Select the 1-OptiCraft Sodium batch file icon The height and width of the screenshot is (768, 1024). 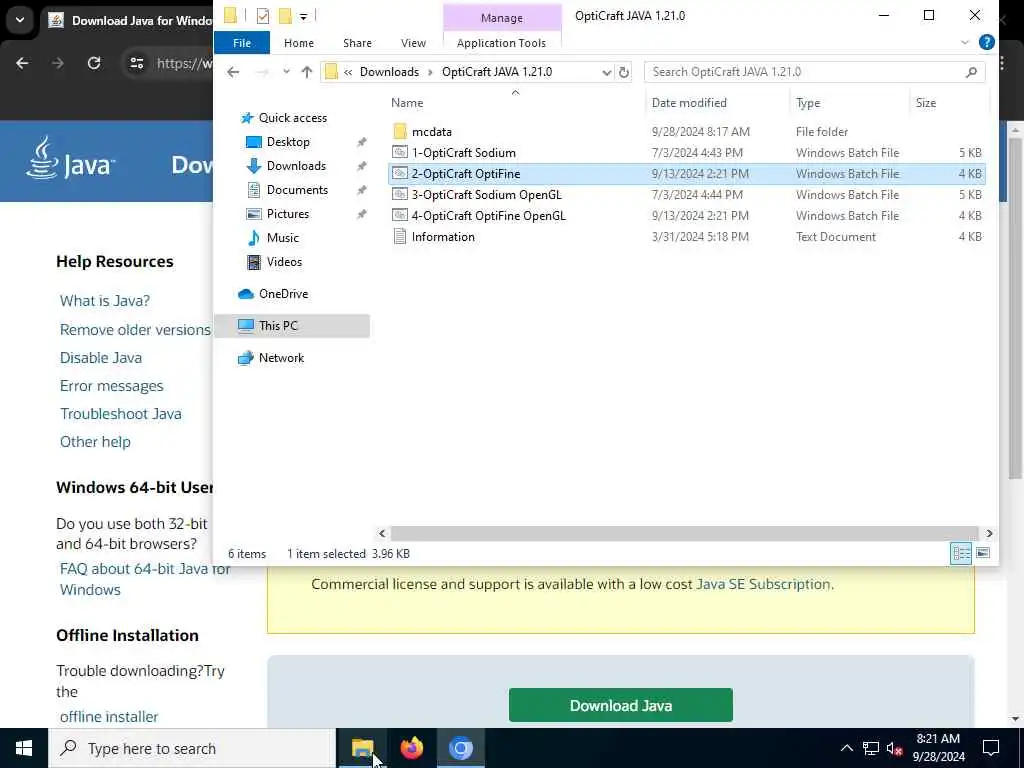(x=400, y=152)
